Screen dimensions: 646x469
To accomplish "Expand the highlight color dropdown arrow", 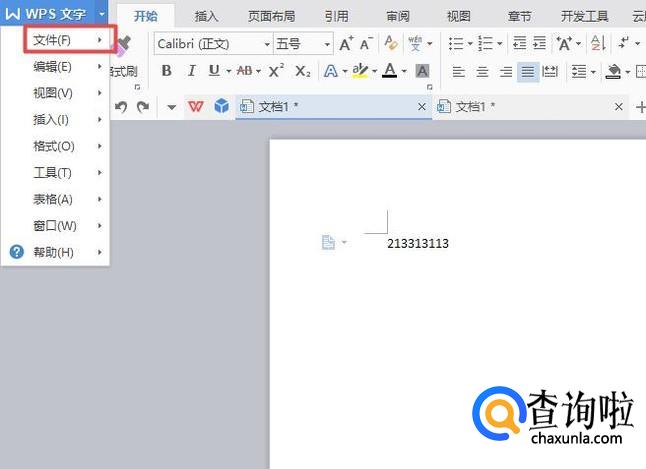I will [374, 71].
